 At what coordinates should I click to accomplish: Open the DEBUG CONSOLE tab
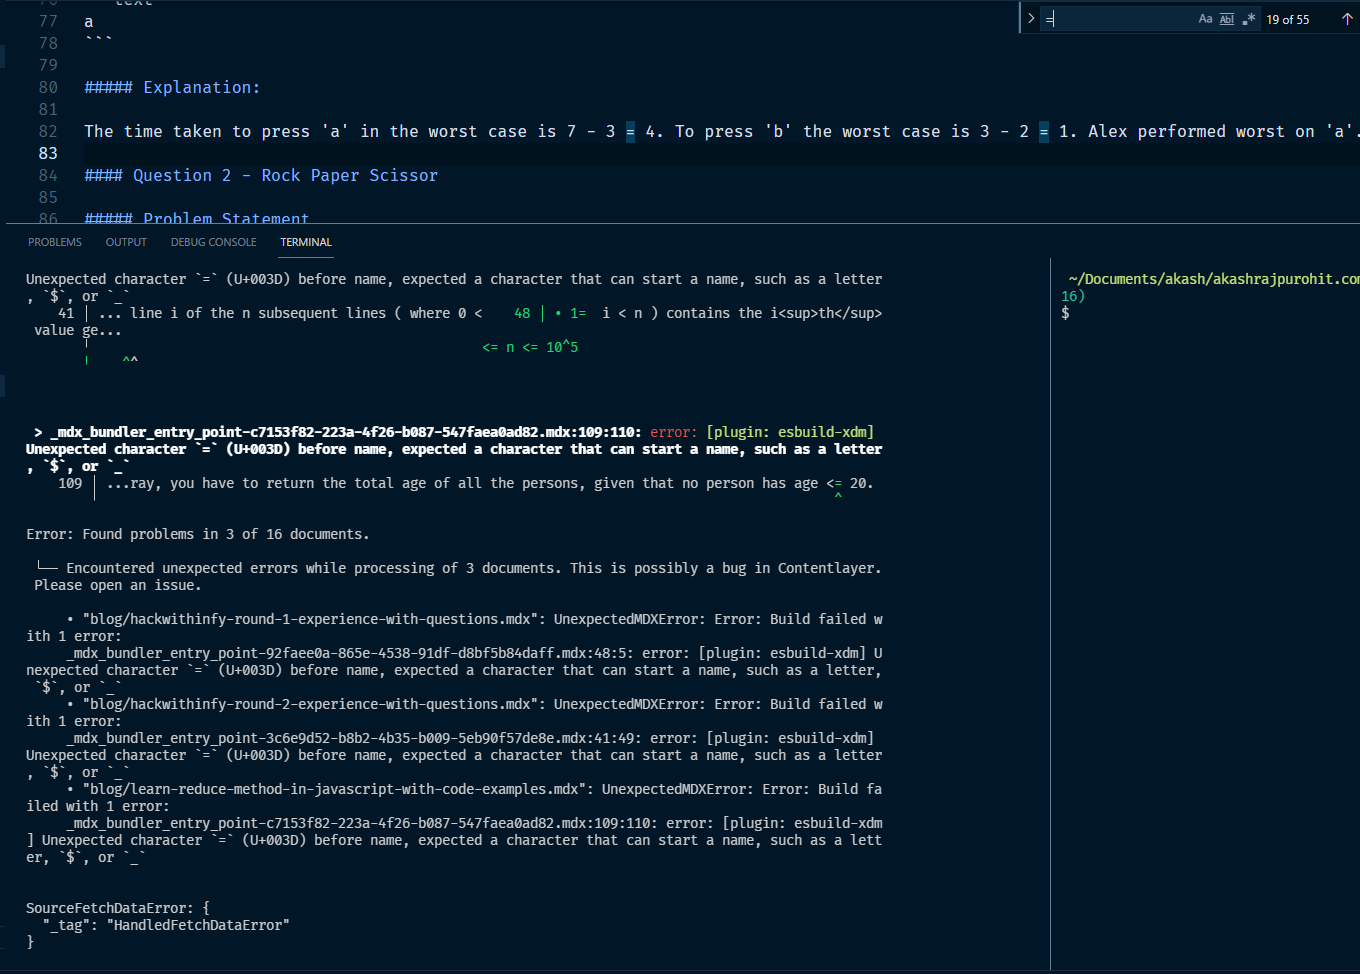point(213,242)
